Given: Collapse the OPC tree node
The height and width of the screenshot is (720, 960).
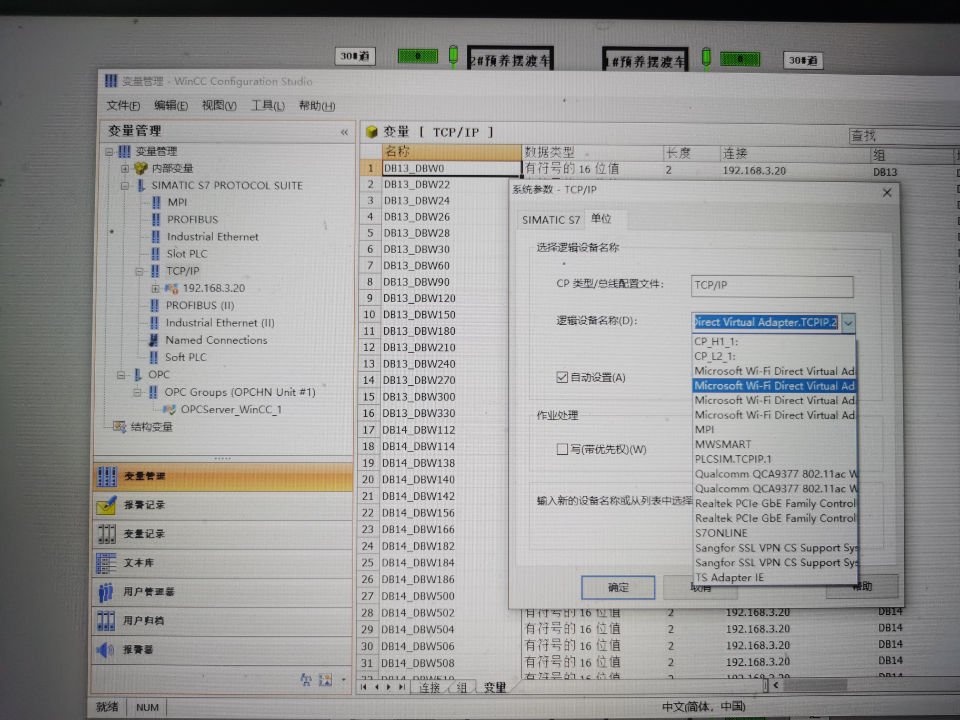Looking at the screenshot, I should [121, 374].
